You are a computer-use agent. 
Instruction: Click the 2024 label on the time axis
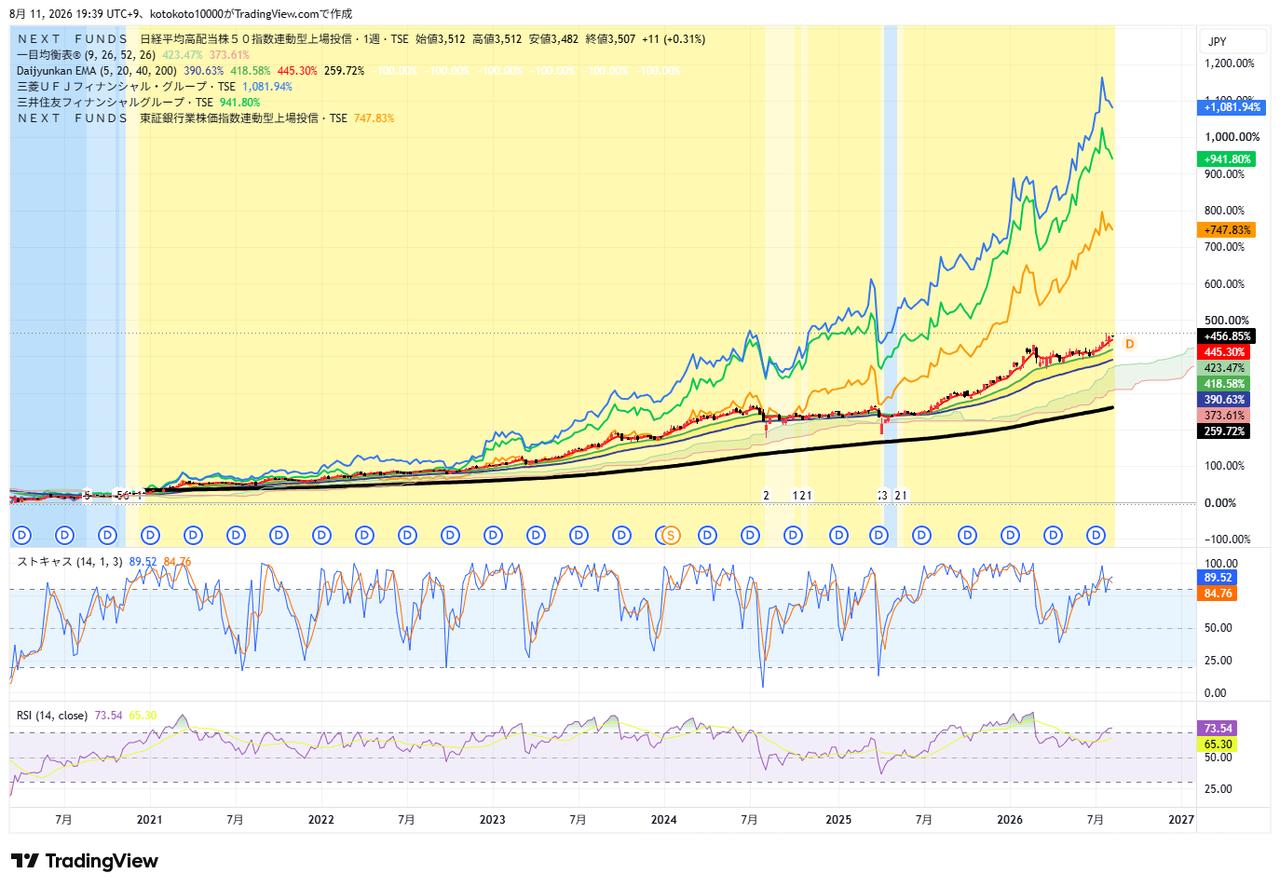coord(665,819)
